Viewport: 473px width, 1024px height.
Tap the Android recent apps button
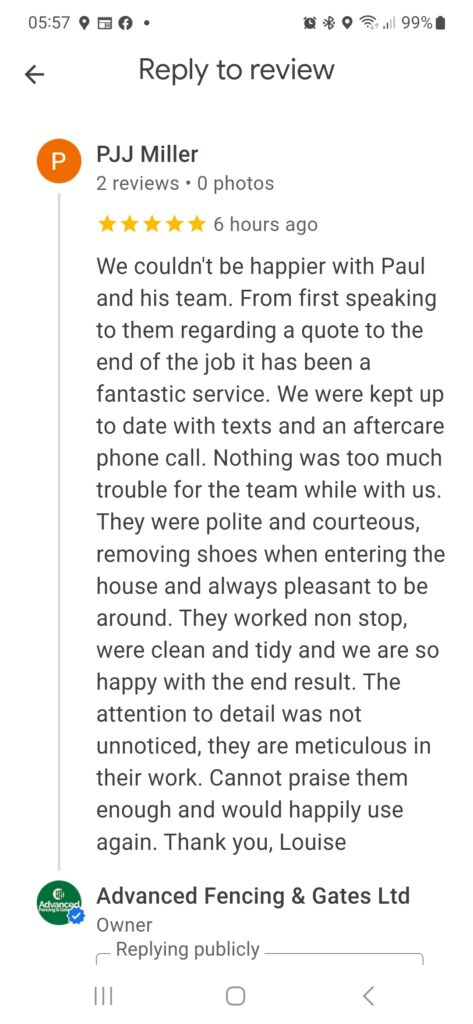tap(103, 995)
